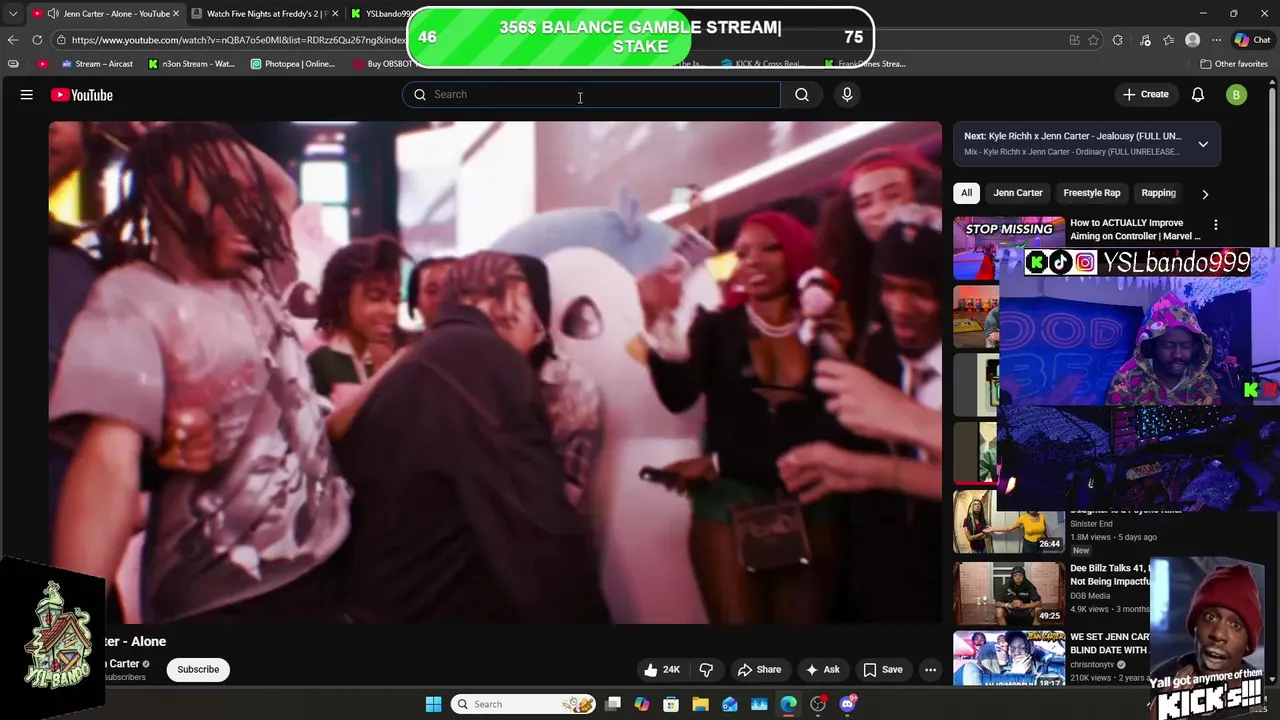Select the Freestyle Rap filter chip
This screenshot has height=720, width=1280.
point(1092,193)
